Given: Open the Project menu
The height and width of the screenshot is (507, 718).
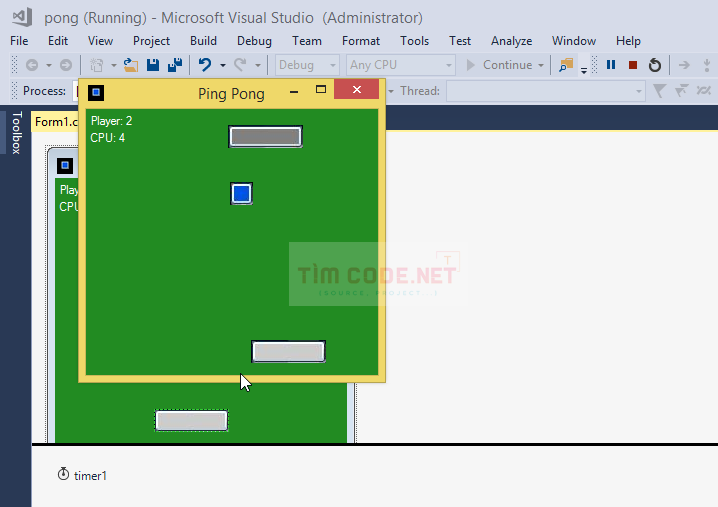Looking at the screenshot, I should coord(152,41).
